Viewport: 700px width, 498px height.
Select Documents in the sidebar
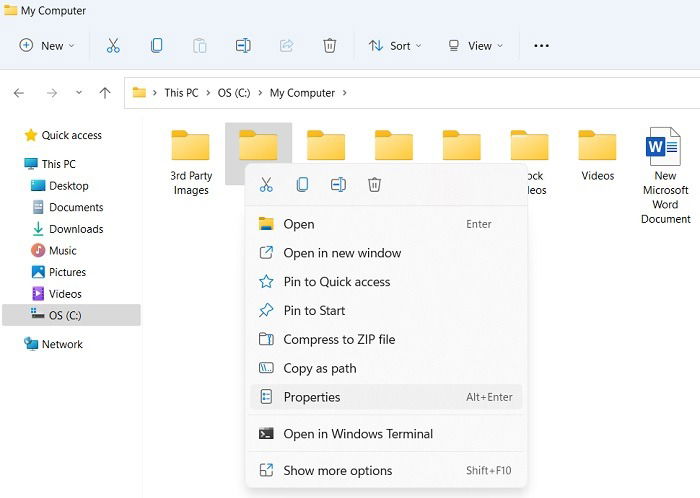pos(67,208)
